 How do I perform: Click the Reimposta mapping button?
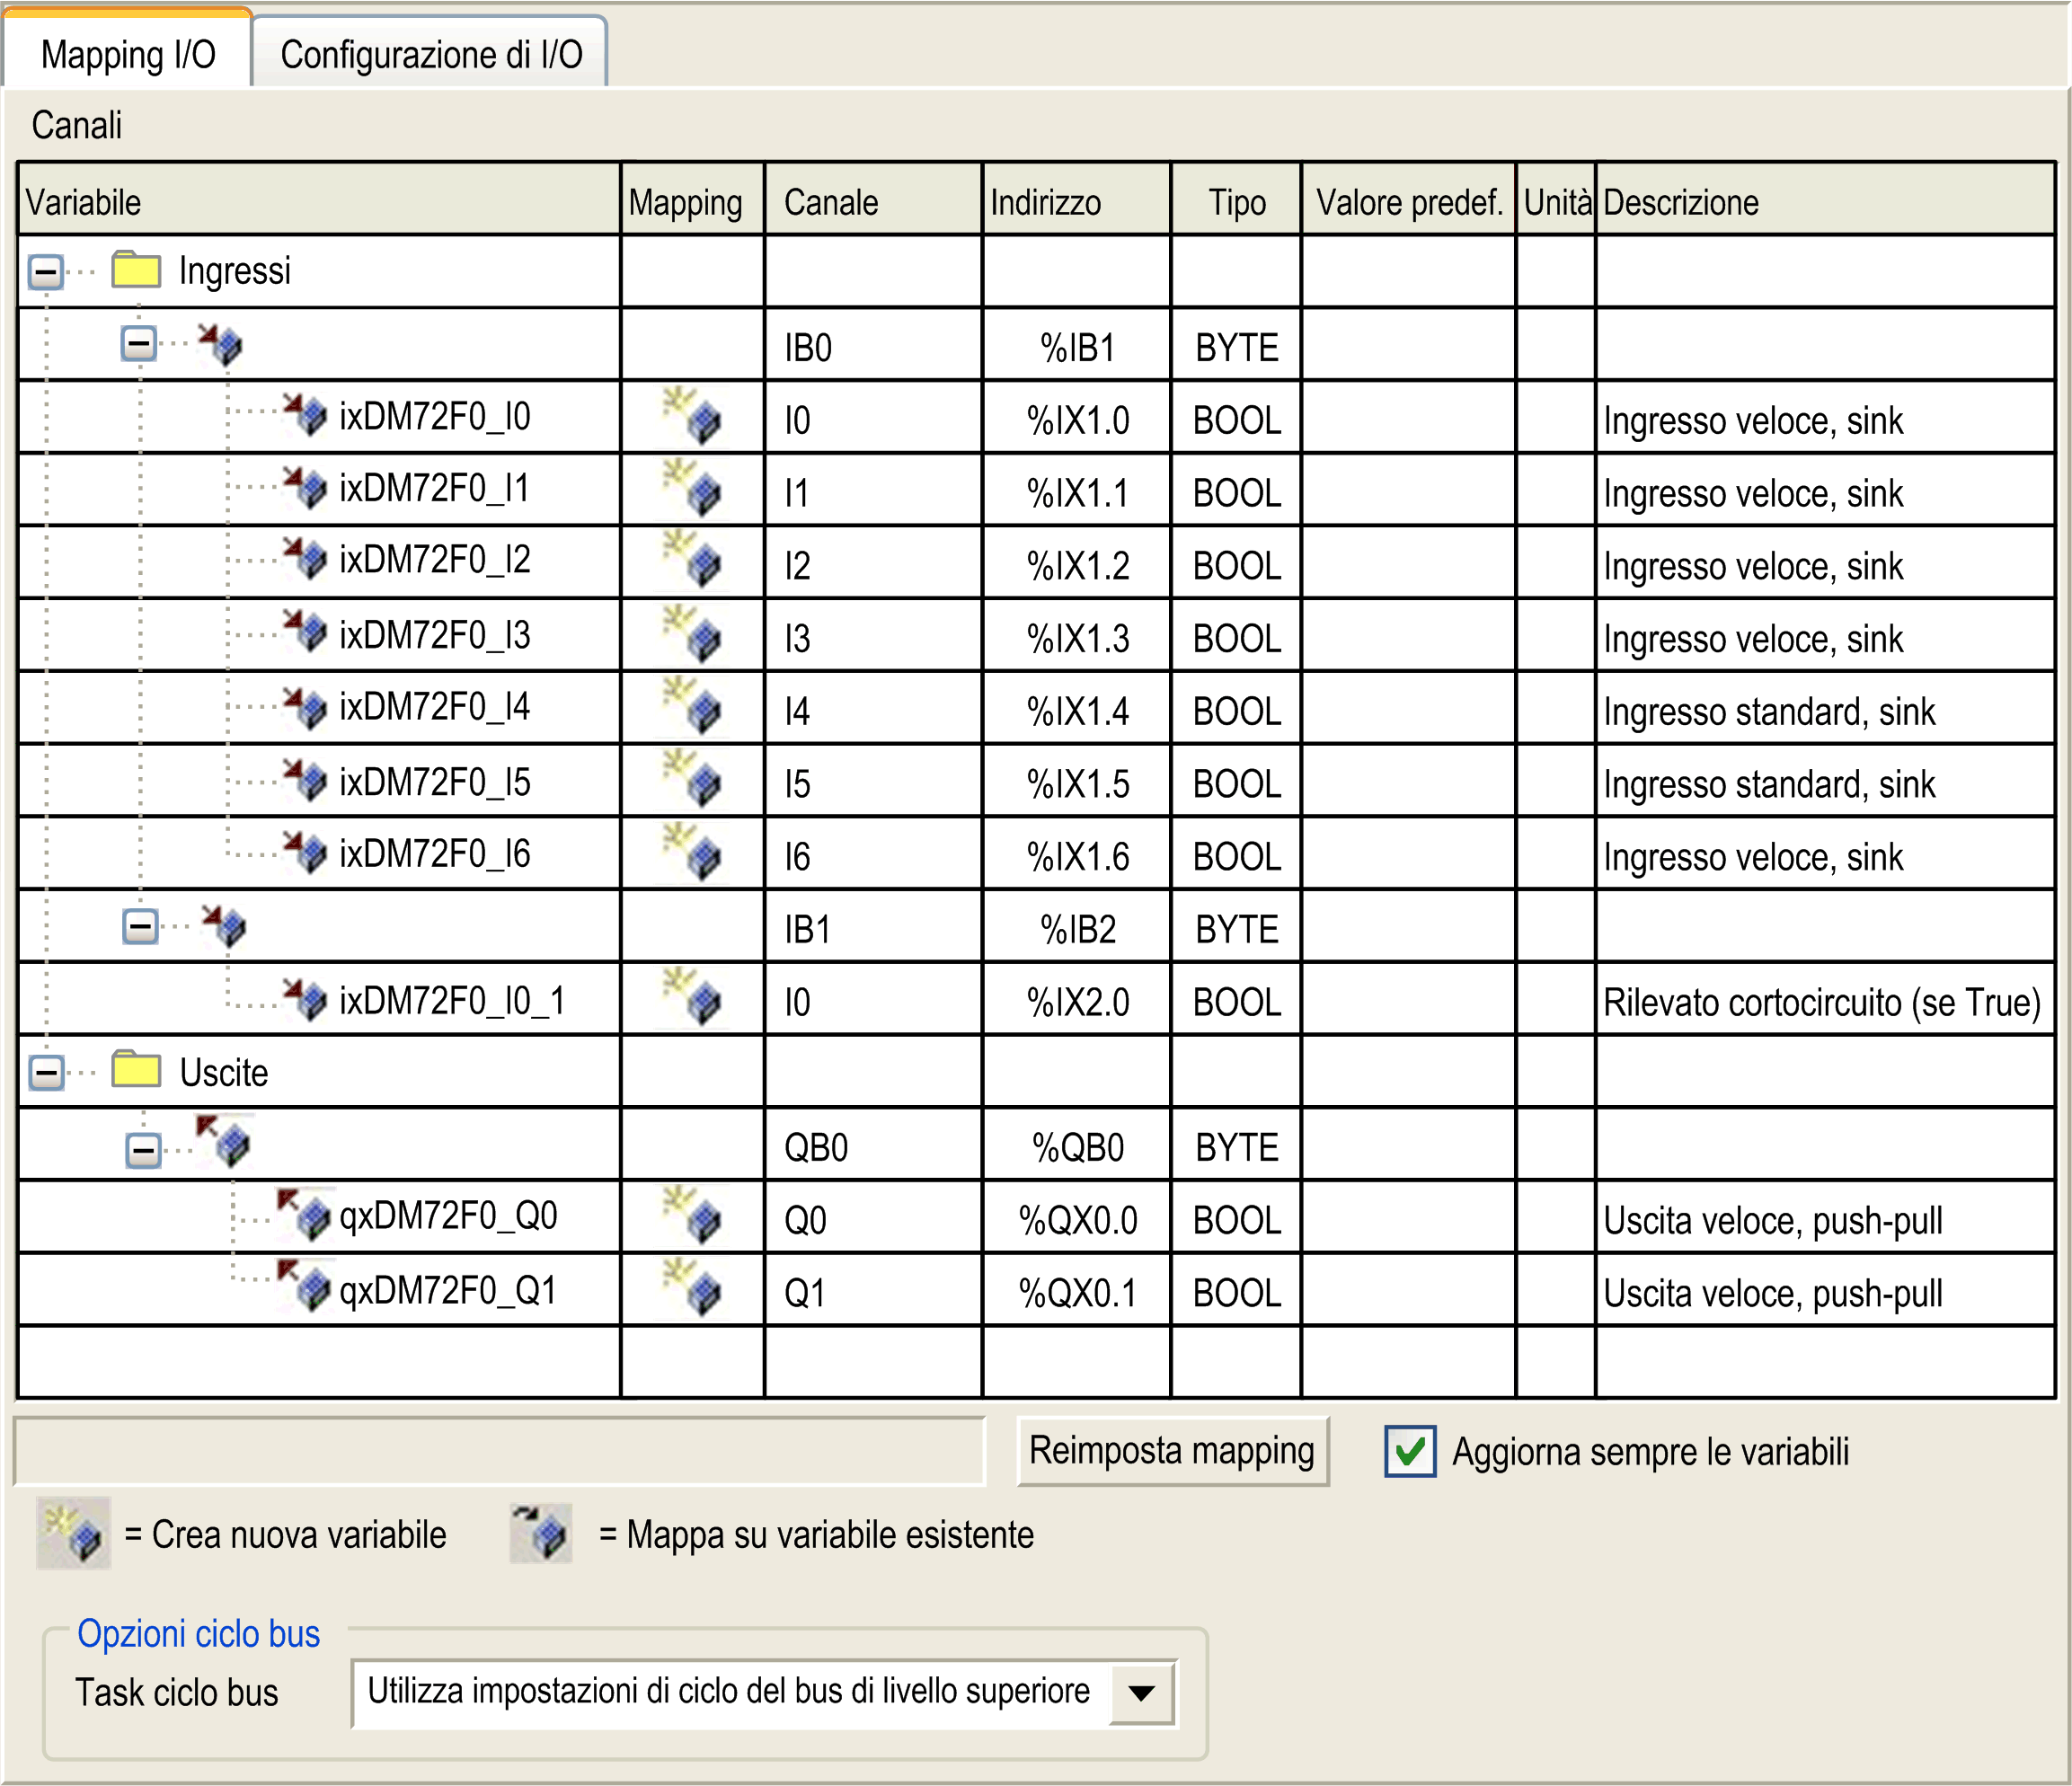pos(1172,1450)
